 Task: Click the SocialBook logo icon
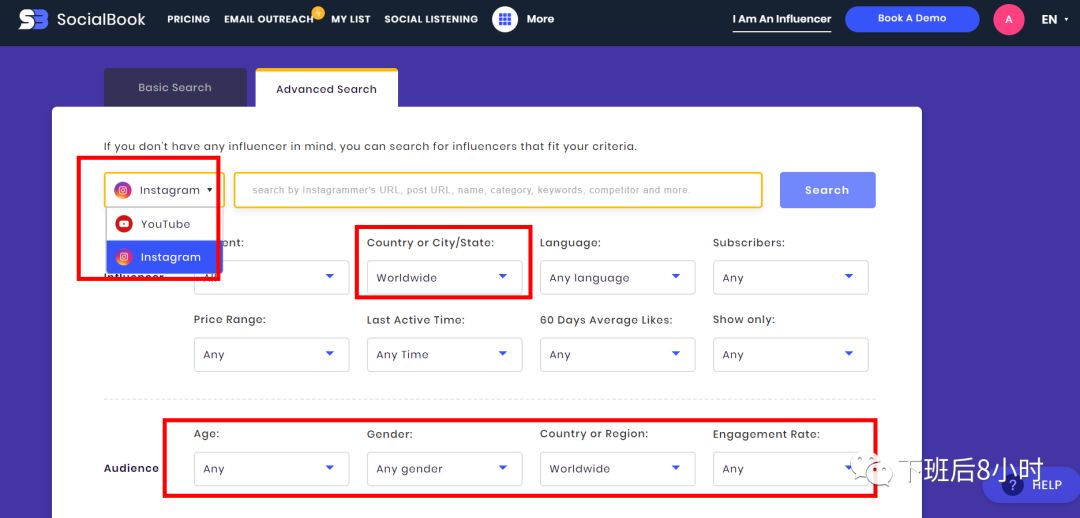tap(32, 19)
